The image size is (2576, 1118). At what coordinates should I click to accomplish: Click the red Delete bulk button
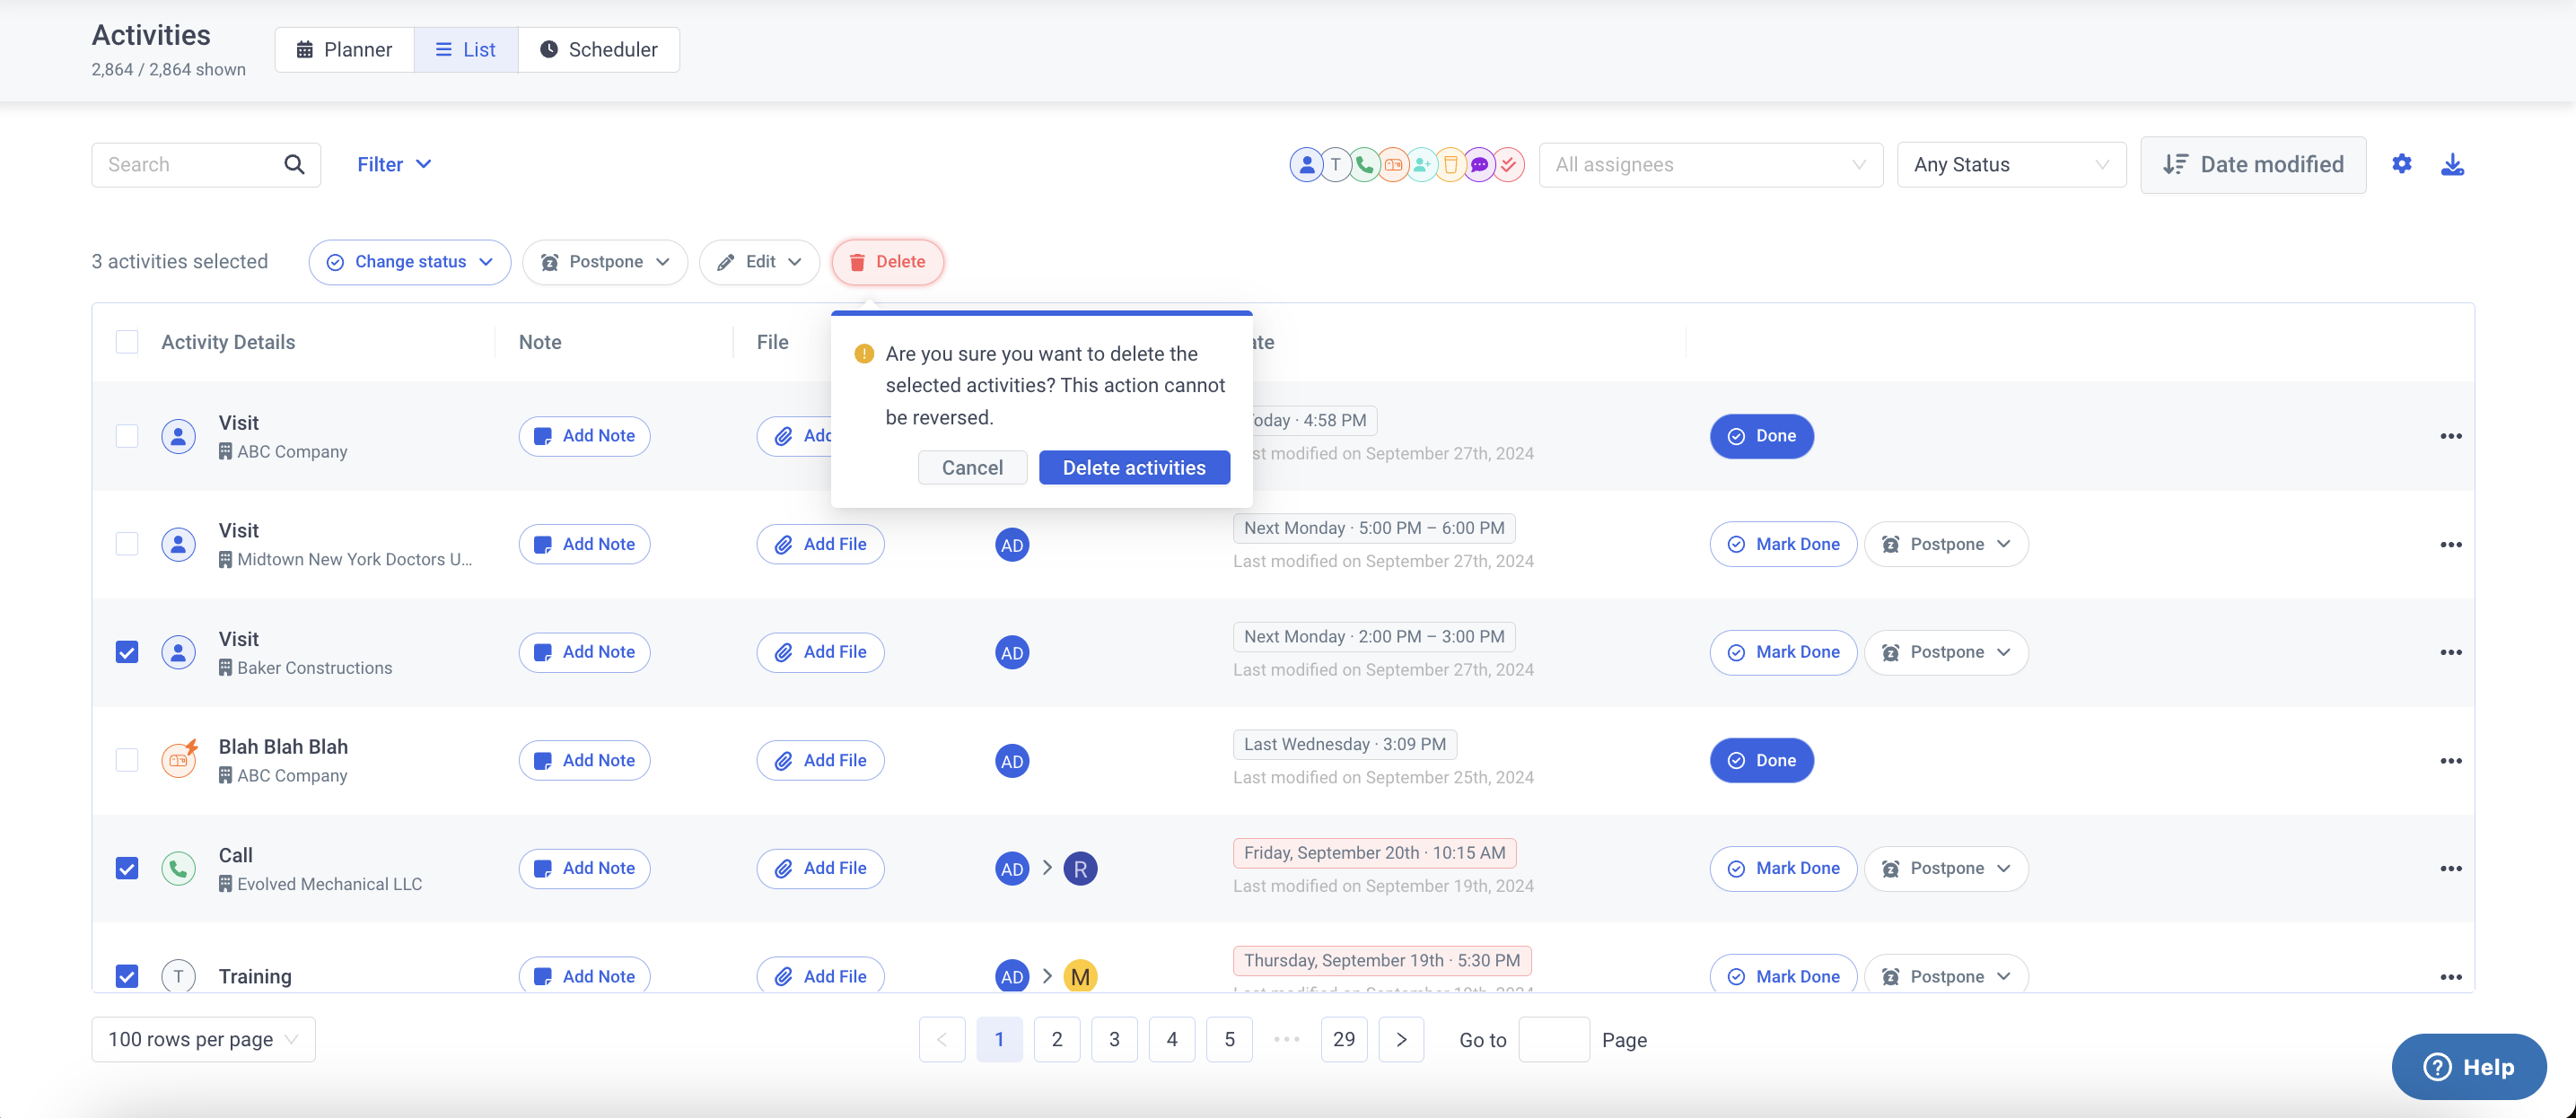(887, 262)
